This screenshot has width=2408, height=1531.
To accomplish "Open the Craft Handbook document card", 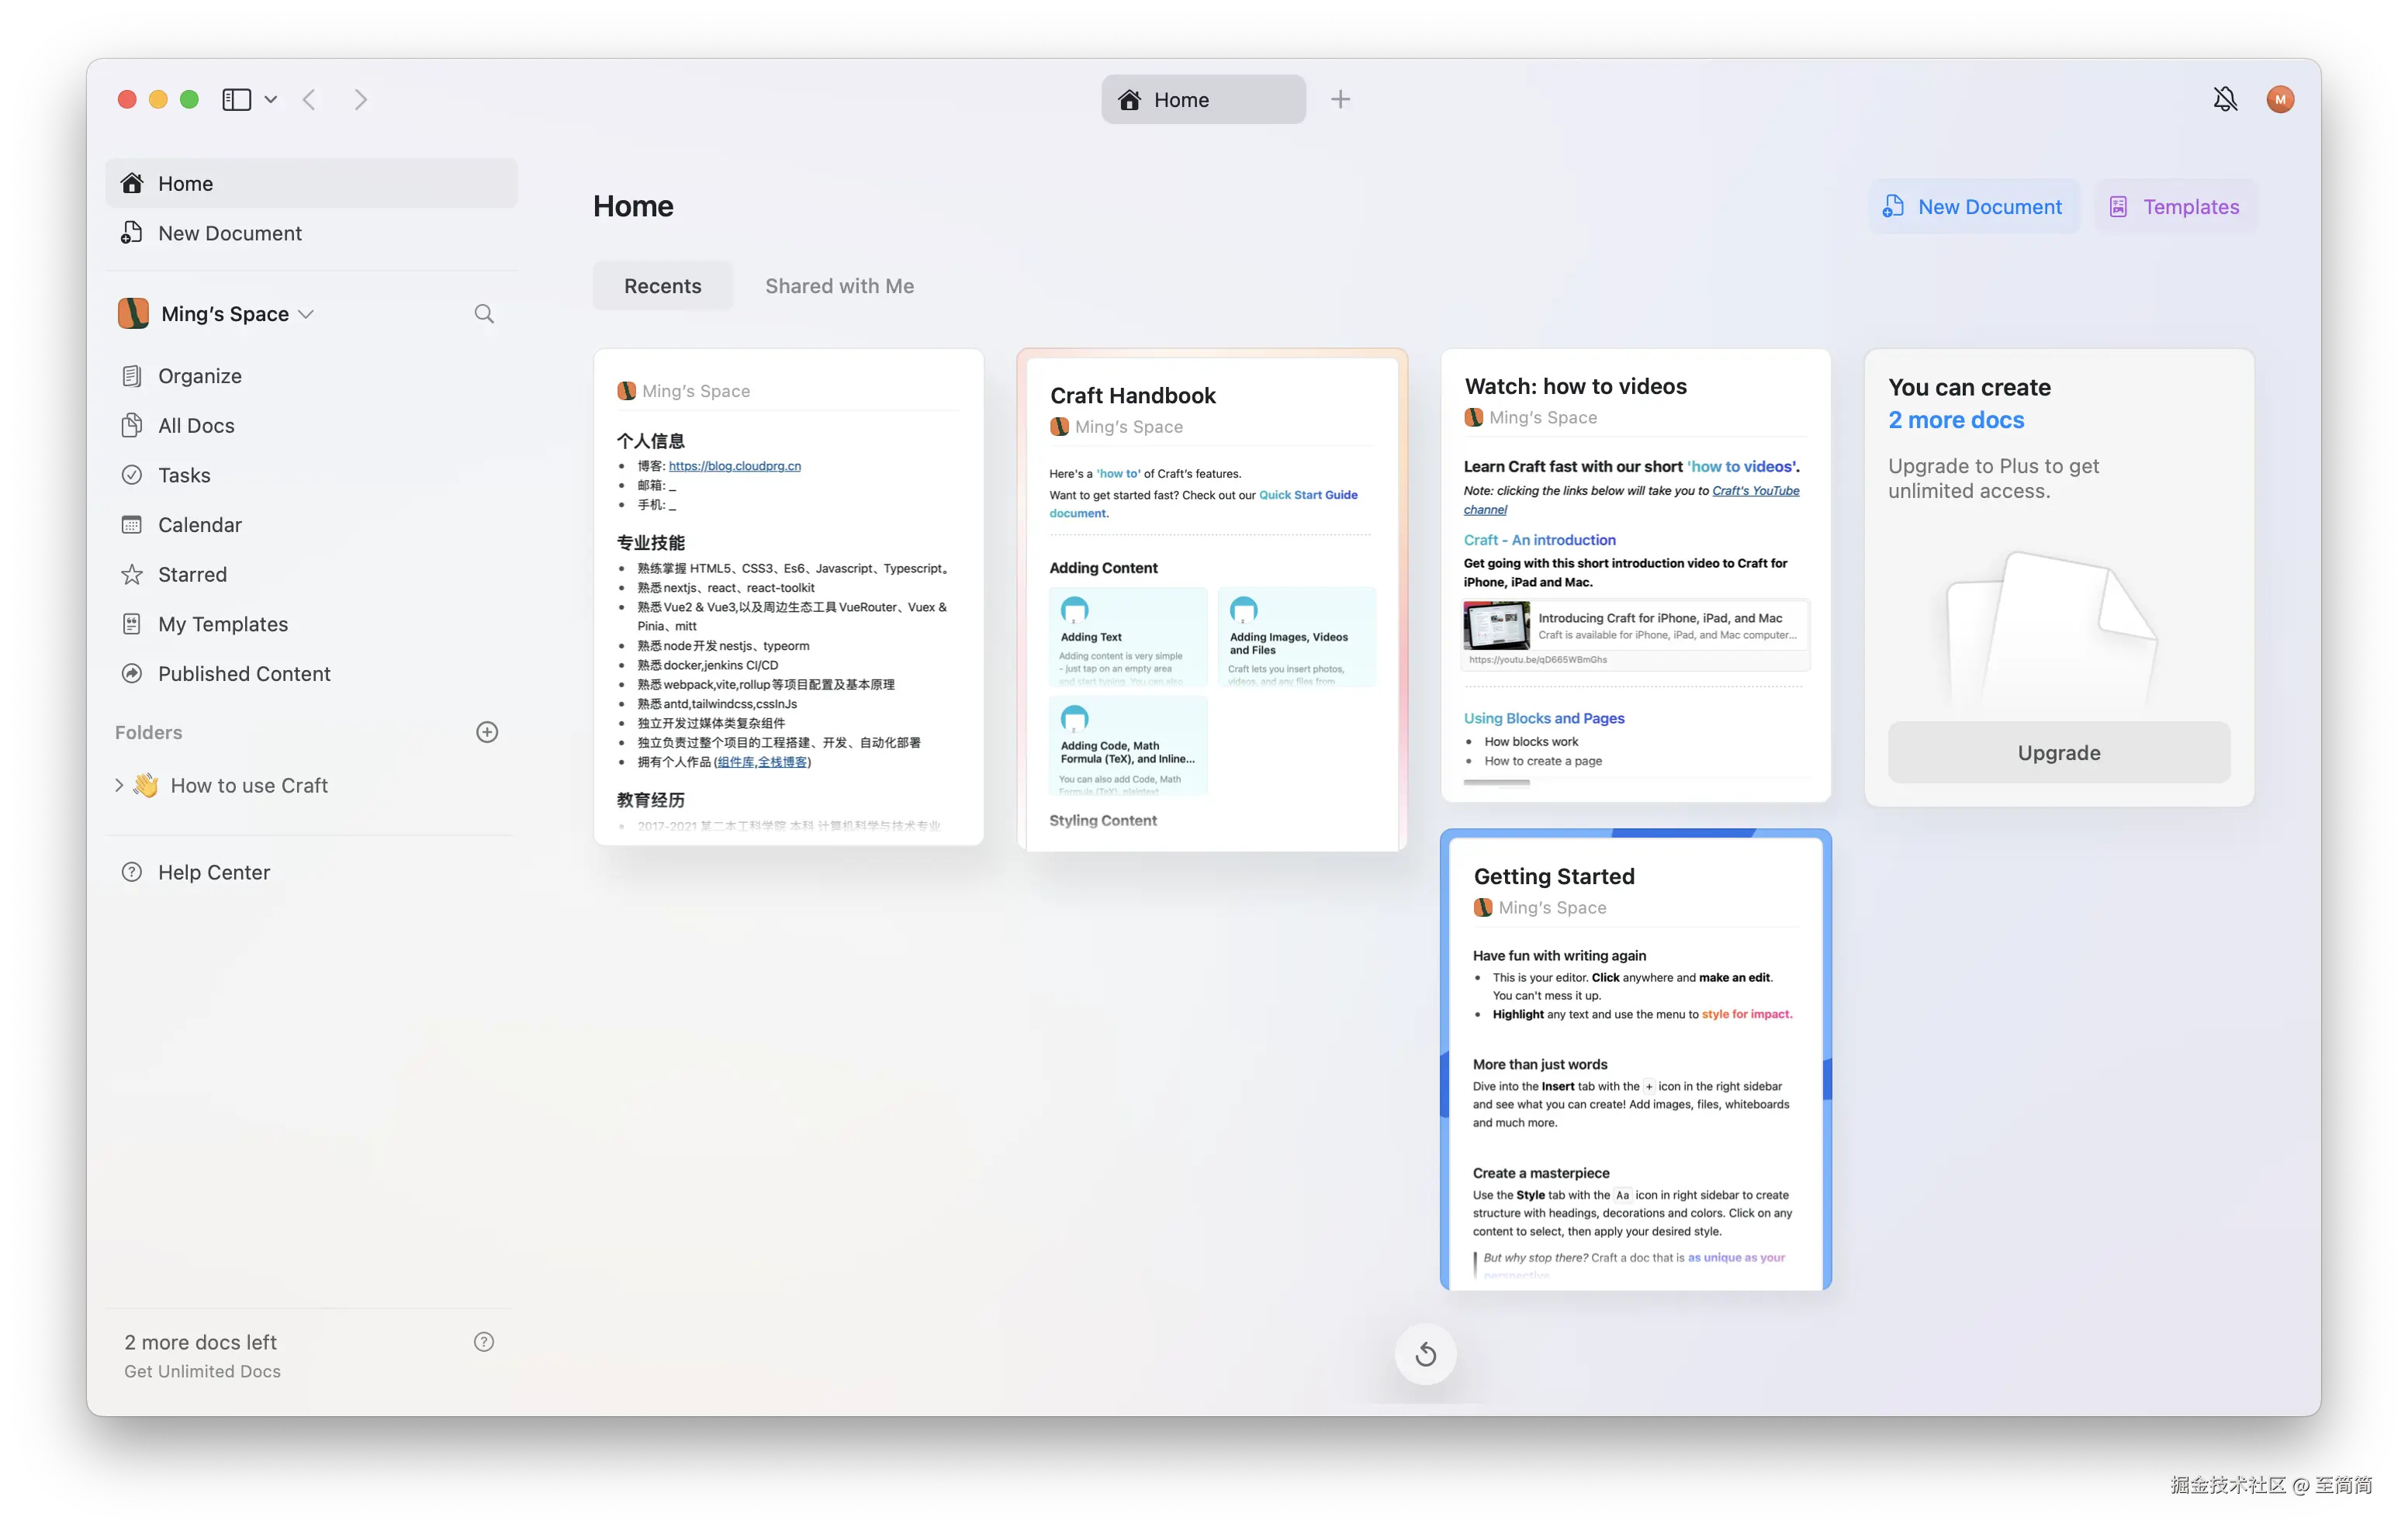I will coord(1211,600).
